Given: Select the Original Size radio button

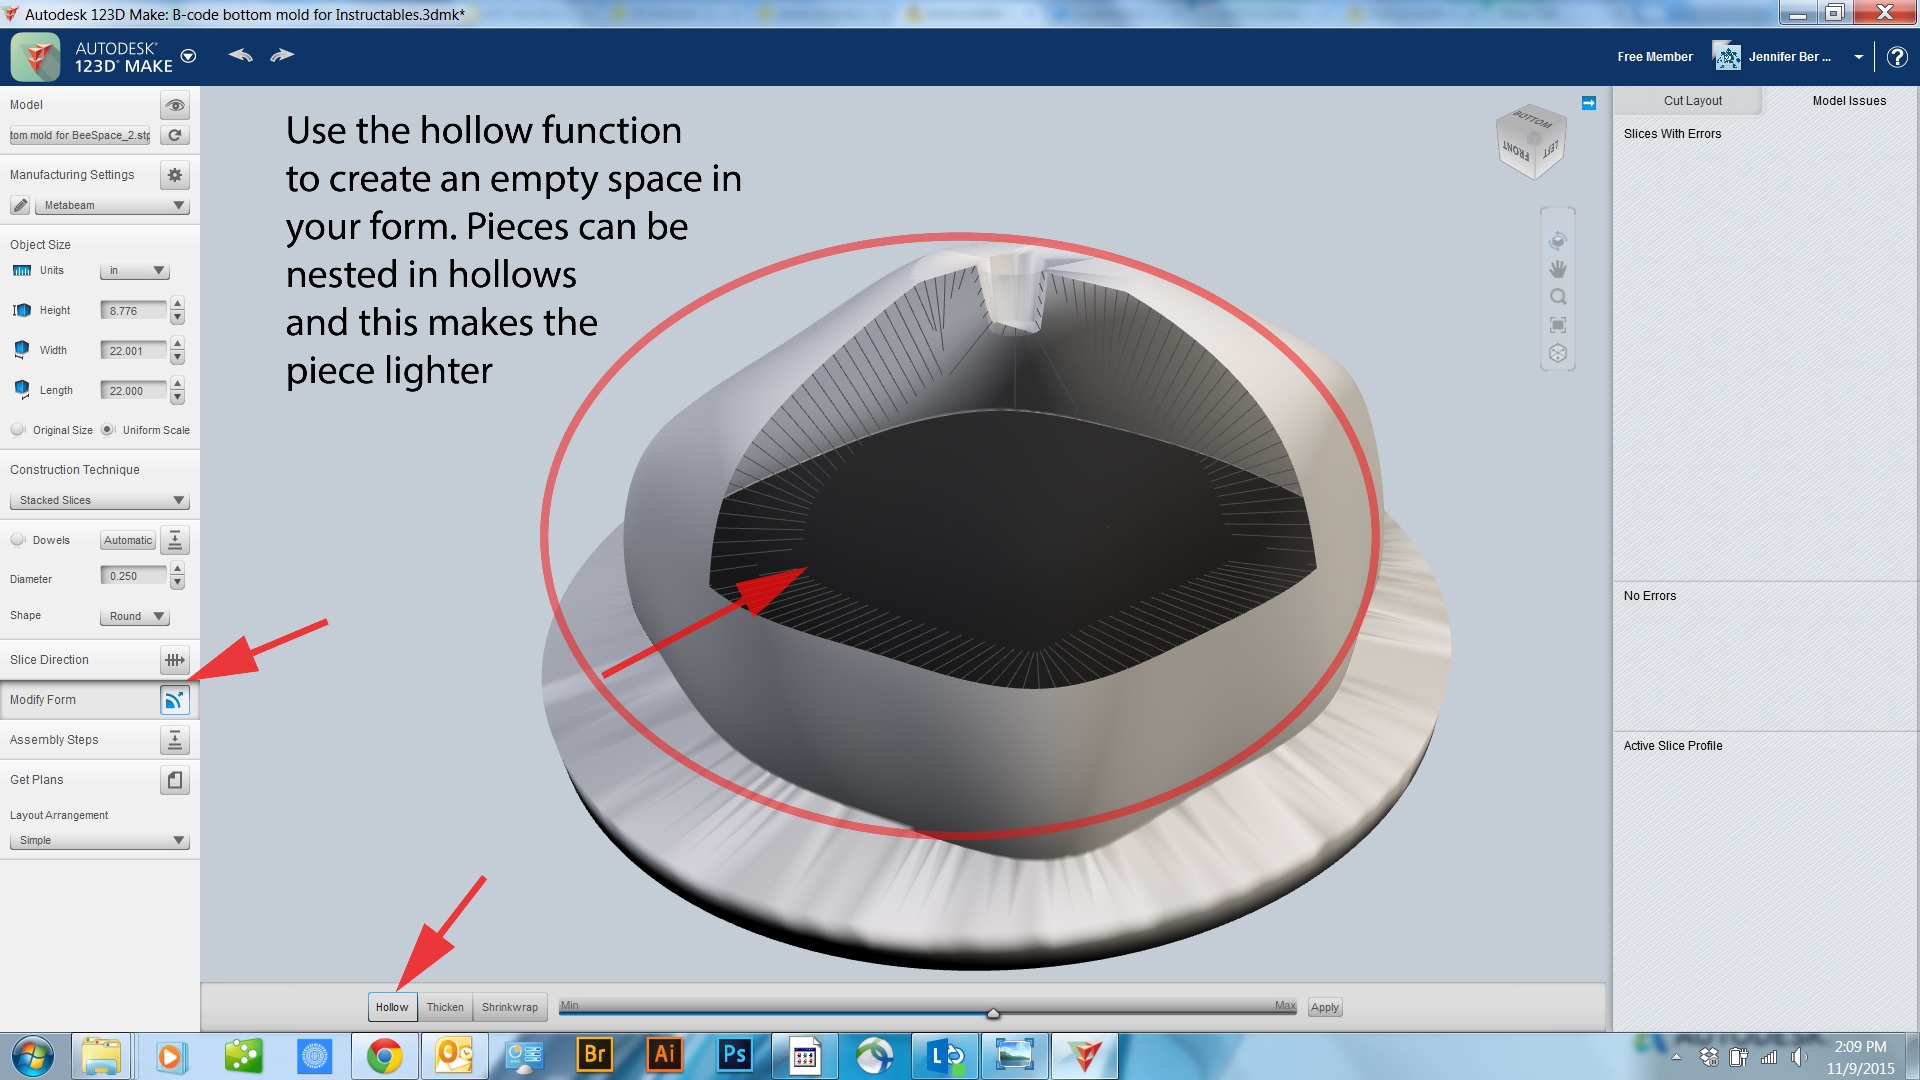Looking at the screenshot, I should coord(17,429).
